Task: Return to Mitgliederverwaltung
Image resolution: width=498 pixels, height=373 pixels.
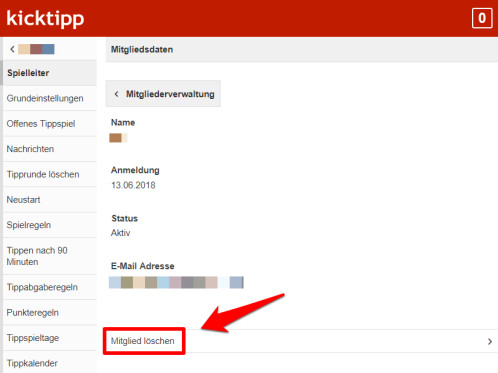Action: 163,94
